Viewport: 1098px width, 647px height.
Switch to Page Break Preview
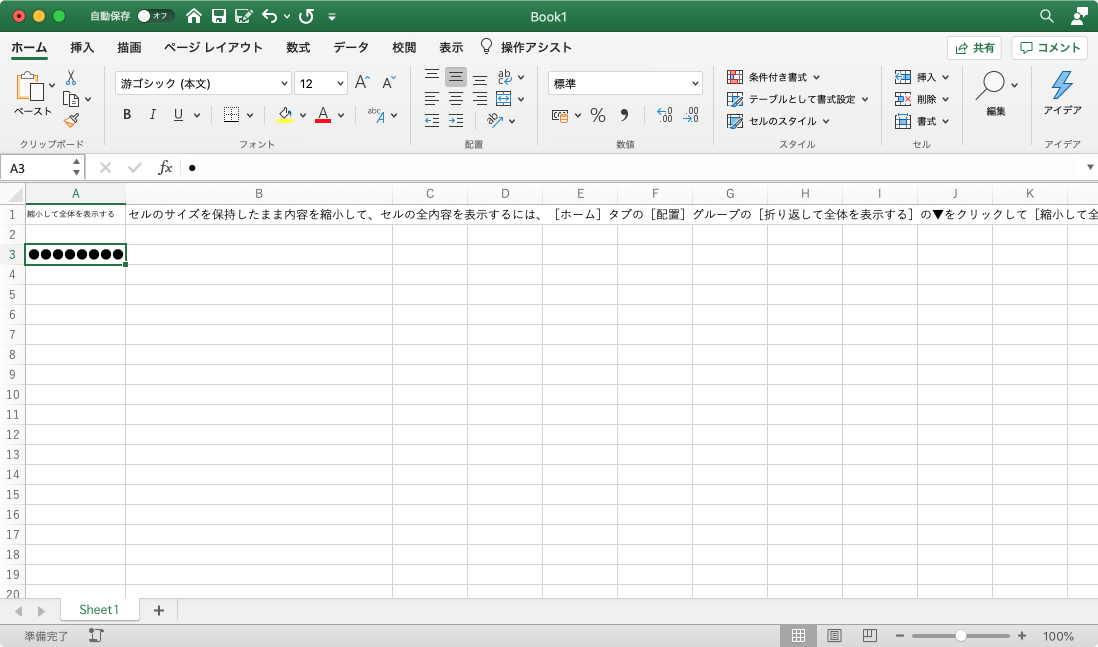tap(870, 635)
